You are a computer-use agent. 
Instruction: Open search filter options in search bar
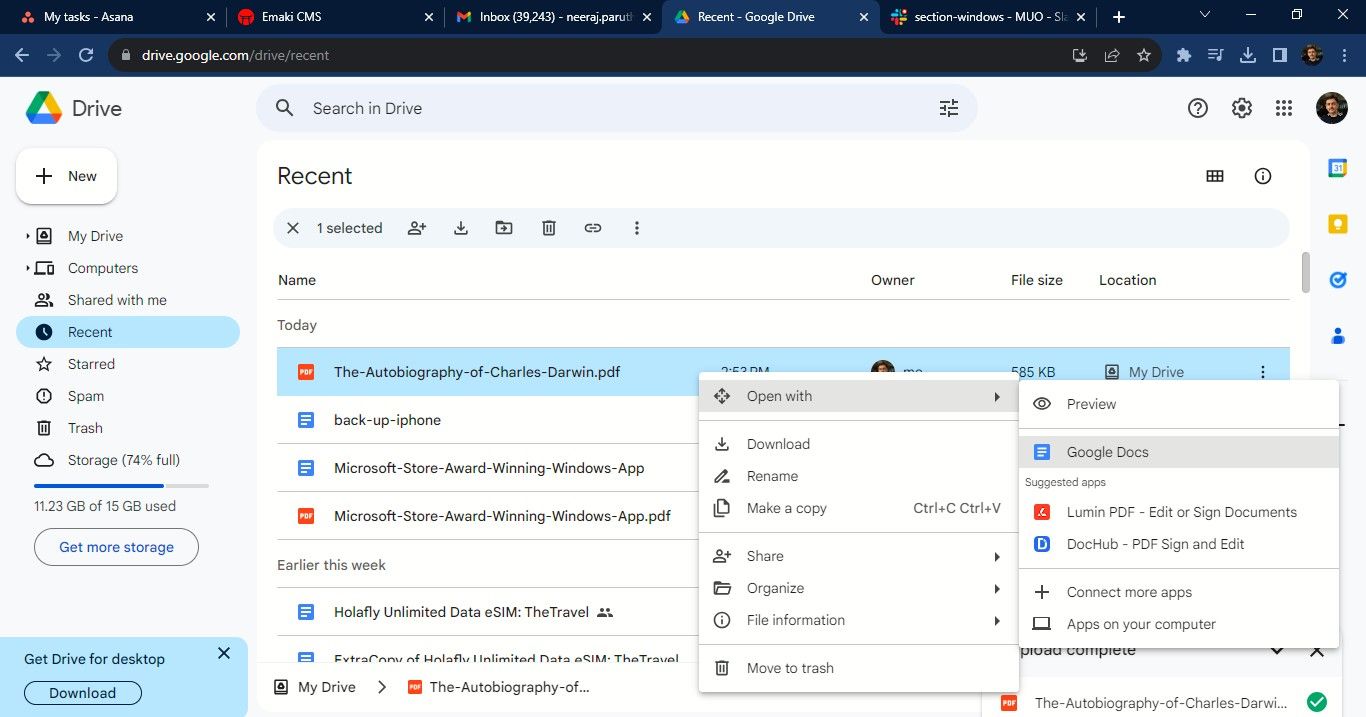coord(948,108)
